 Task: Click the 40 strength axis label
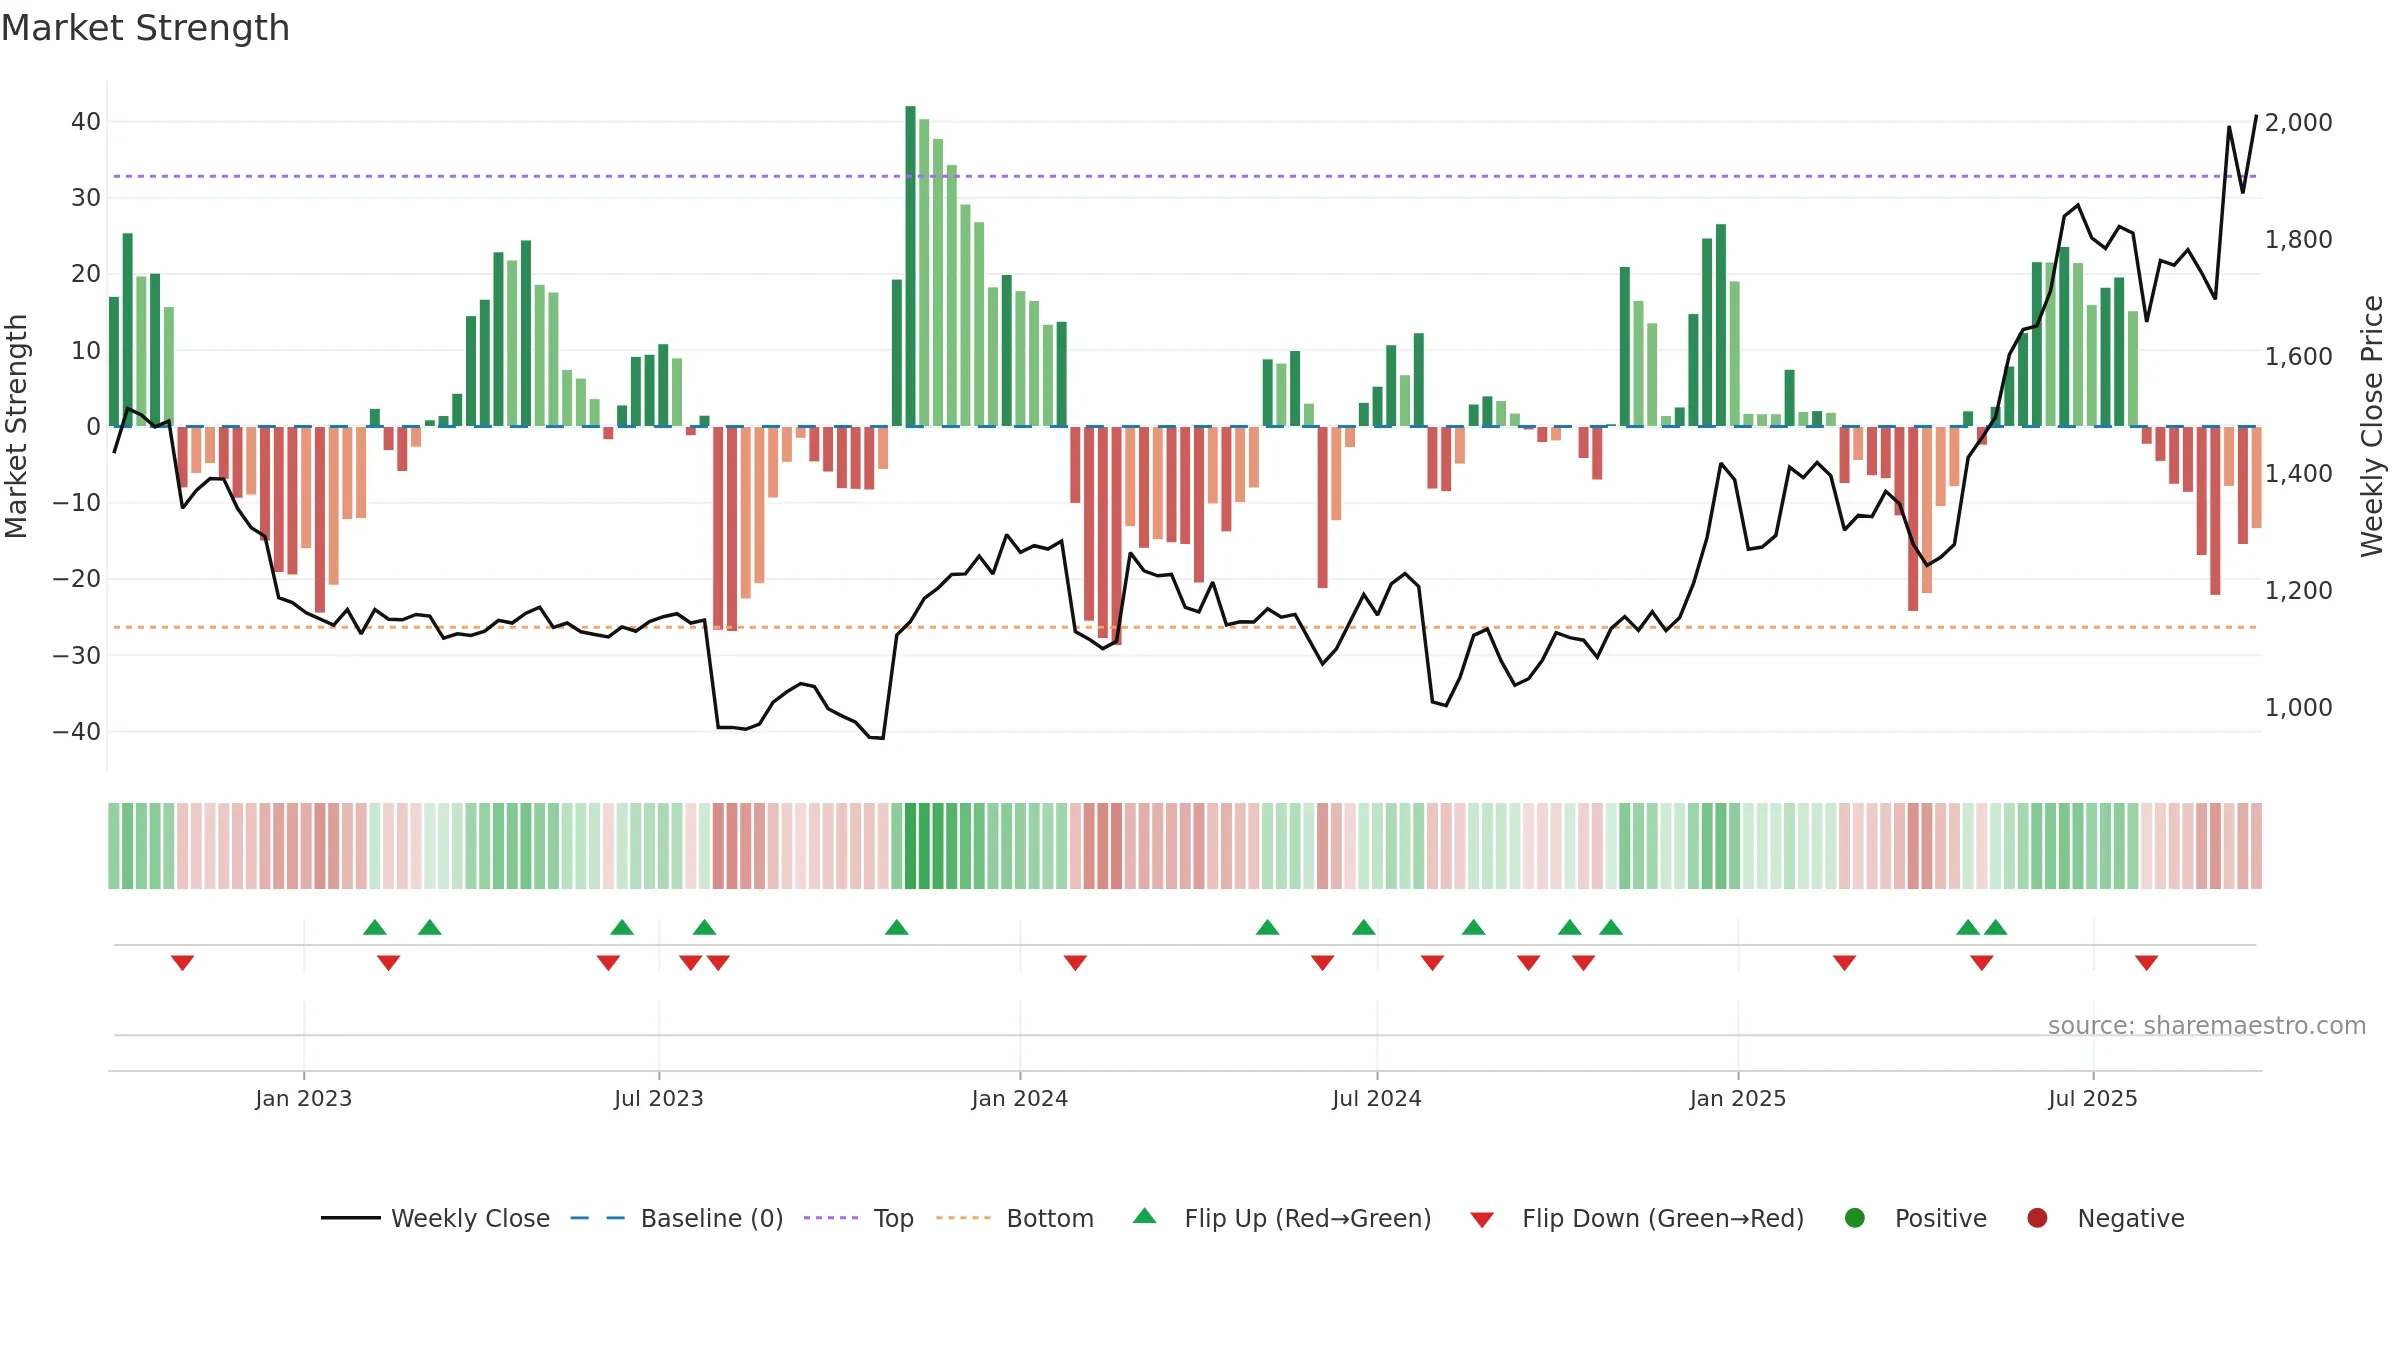[x=86, y=122]
